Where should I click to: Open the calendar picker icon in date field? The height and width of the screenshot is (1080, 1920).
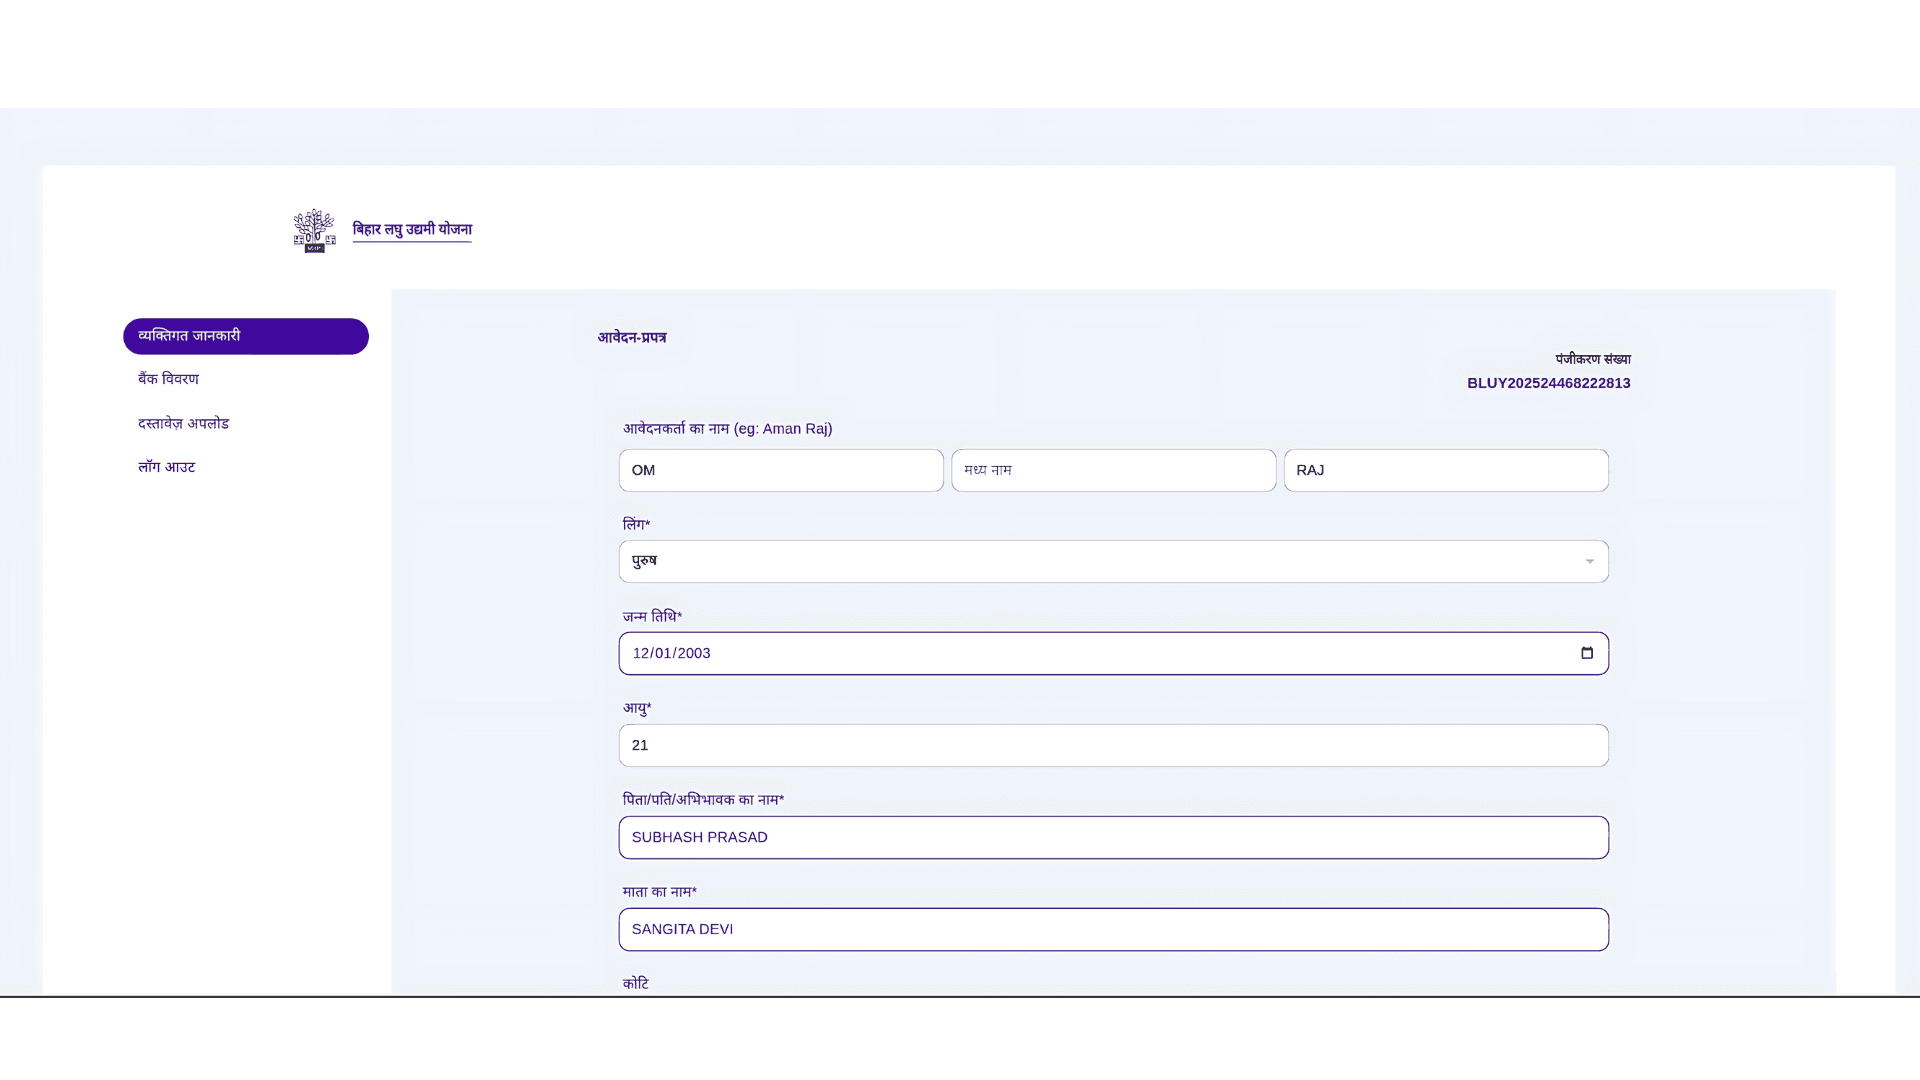coord(1587,653)
